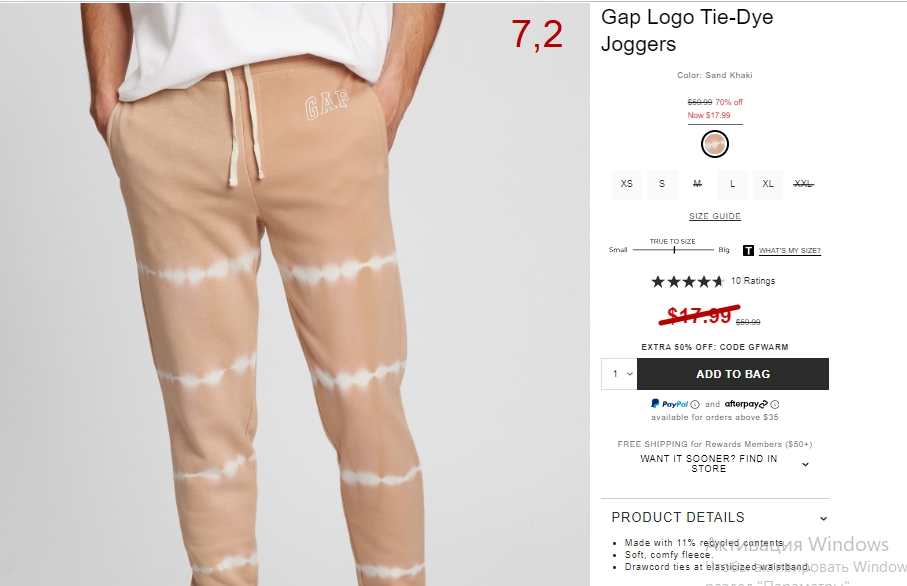Open the What's My Size link
Image resolution: width=907 pixels, height=586 pixels.
pyautogui.click(x=790, y=250)
